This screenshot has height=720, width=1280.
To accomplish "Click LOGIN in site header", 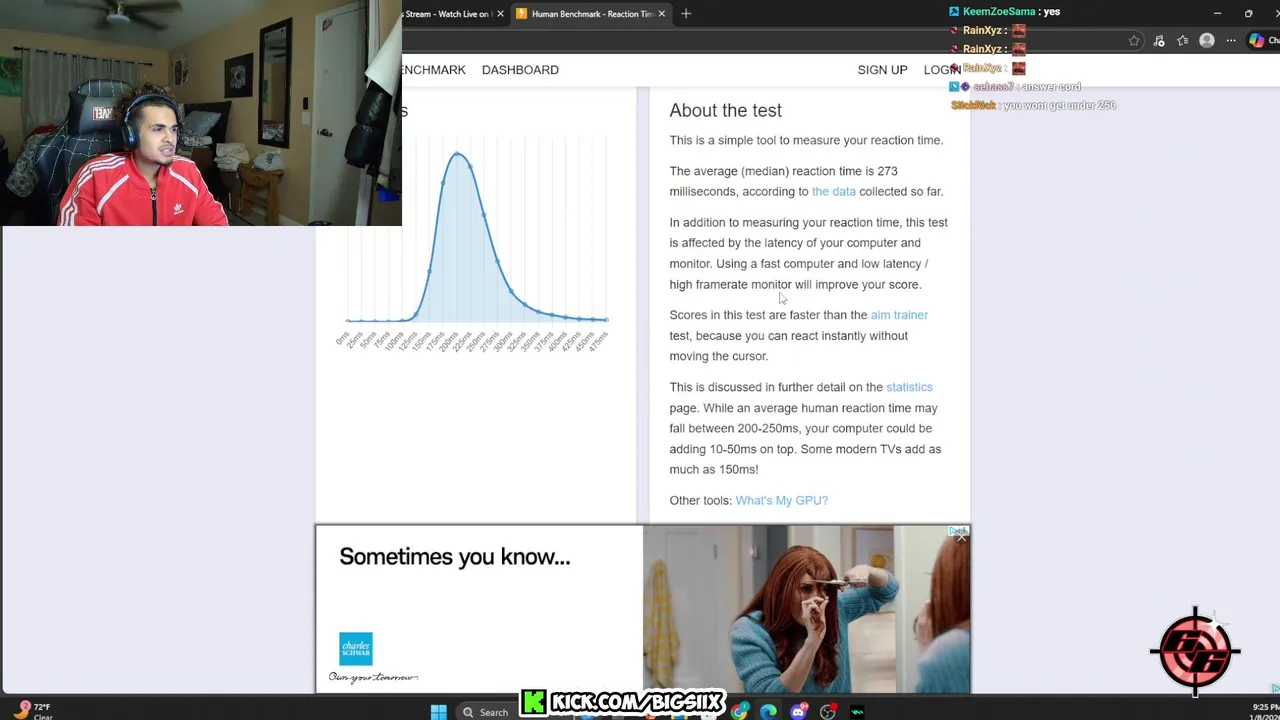I will (942, 70).
